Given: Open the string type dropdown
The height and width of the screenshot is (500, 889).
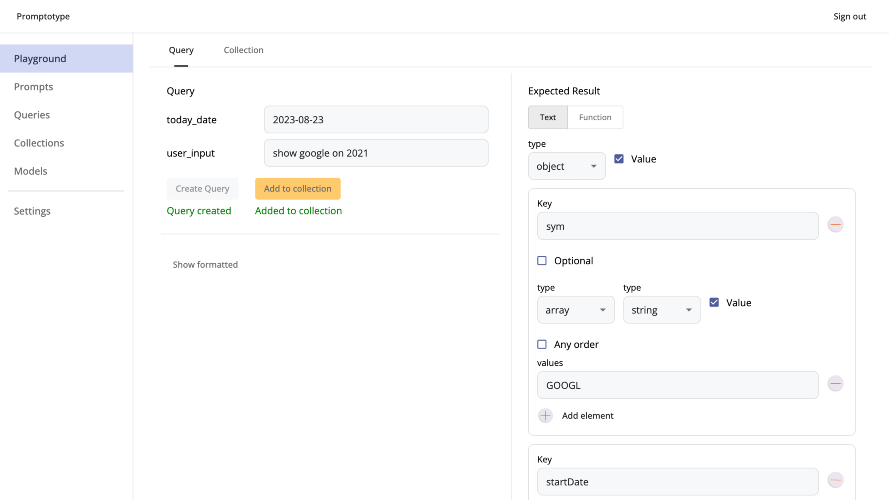Looking at the screenshot, I should coord(662,310).
